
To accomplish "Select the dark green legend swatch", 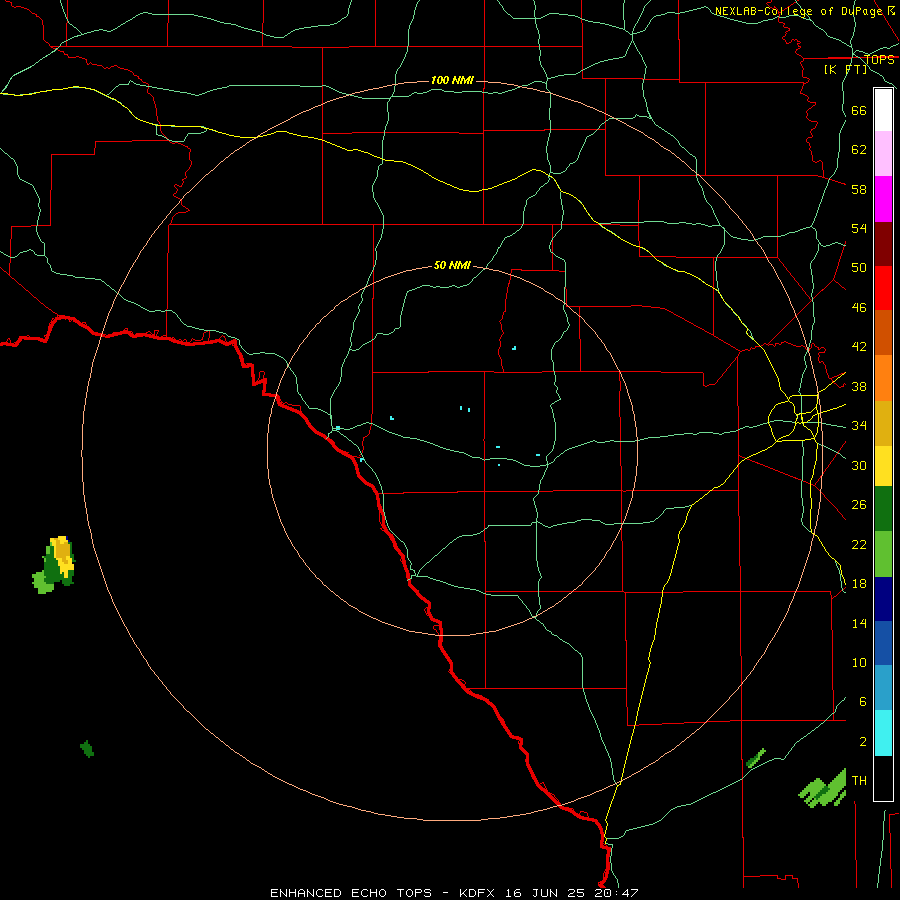I will (883, 509).
